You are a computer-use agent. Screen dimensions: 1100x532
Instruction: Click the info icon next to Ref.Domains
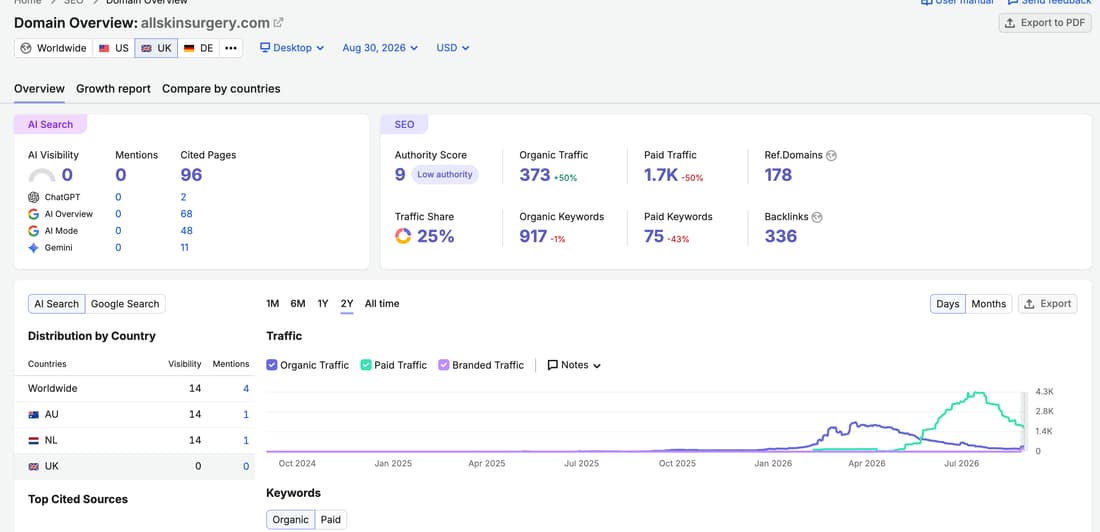coord(832,156)
